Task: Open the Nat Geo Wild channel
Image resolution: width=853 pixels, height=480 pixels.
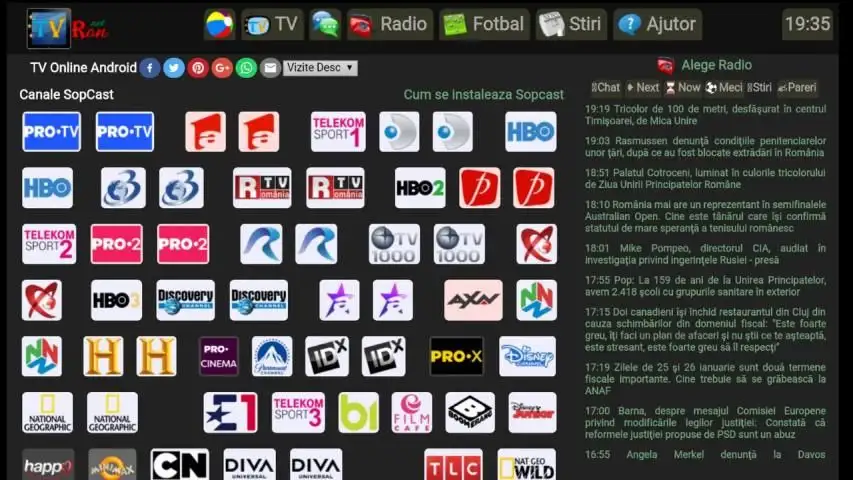Action: [527, 465]
